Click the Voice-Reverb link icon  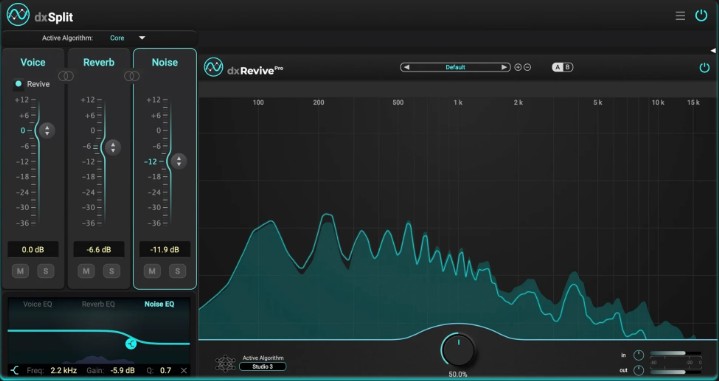[66, 76]
